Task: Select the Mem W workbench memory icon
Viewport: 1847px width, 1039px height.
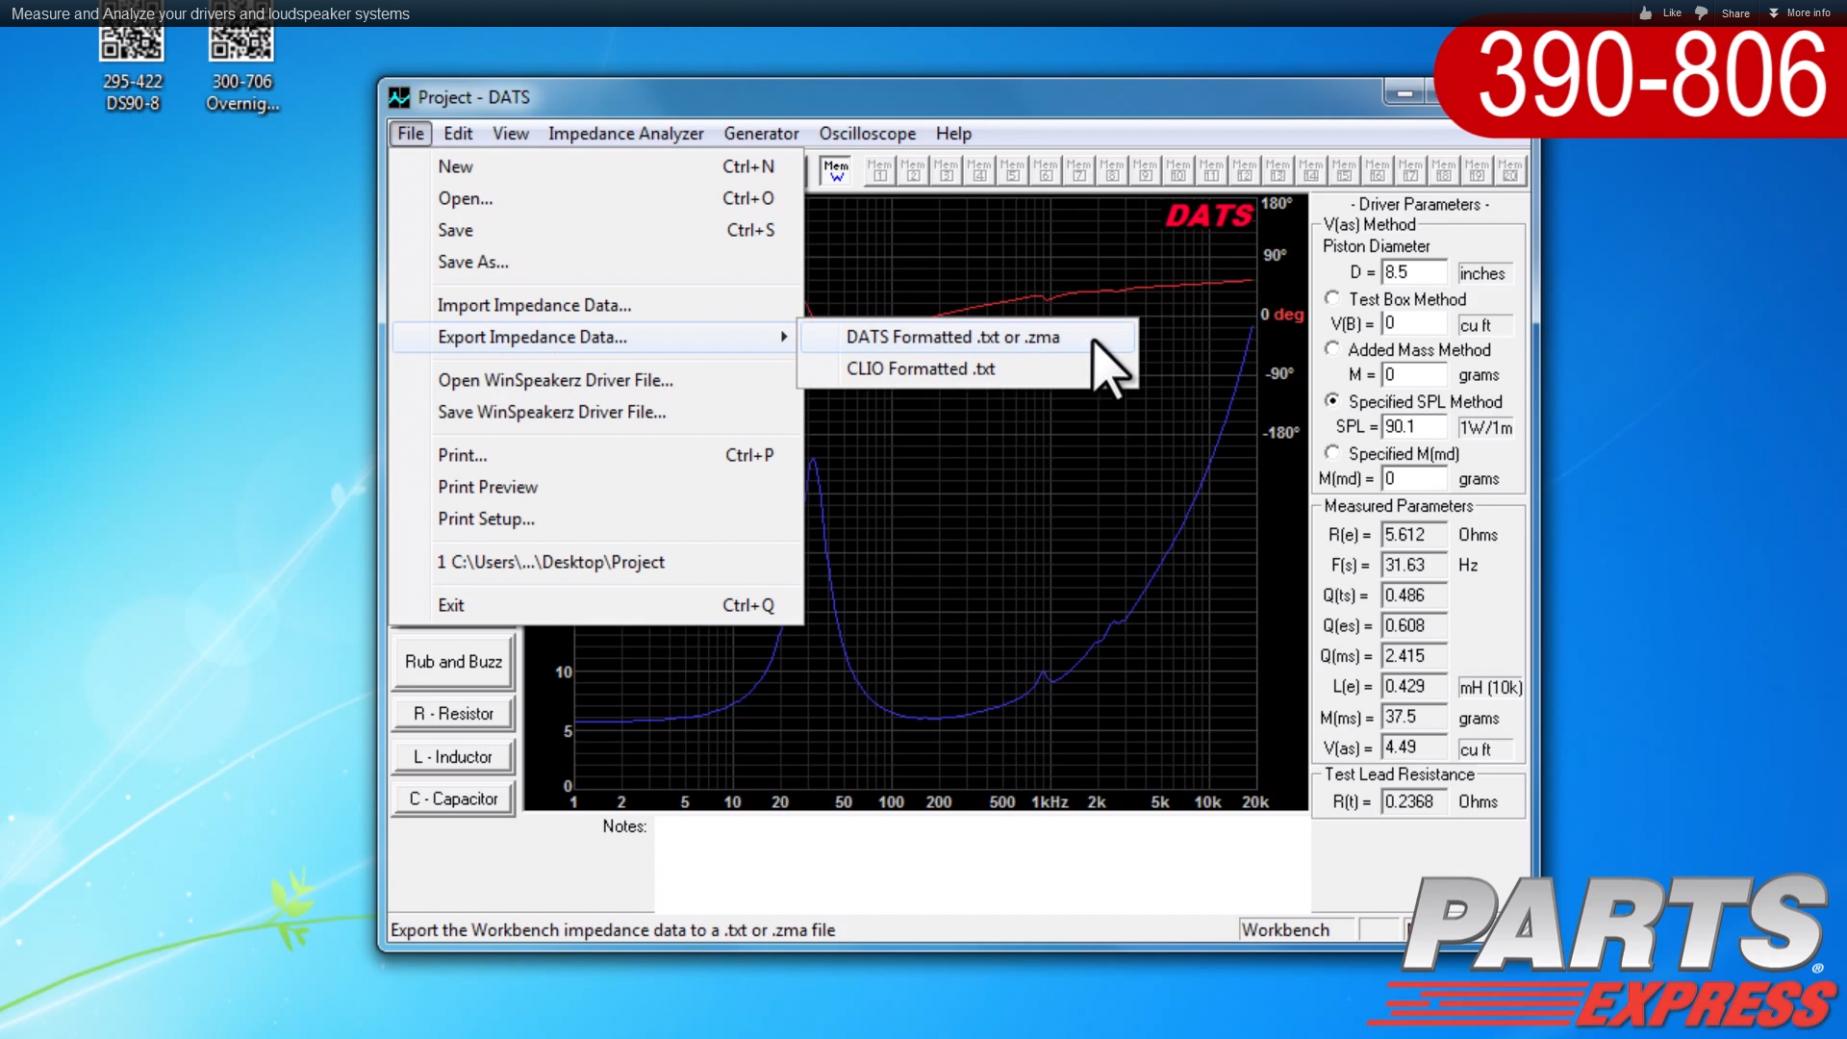Action: [836, 171]
